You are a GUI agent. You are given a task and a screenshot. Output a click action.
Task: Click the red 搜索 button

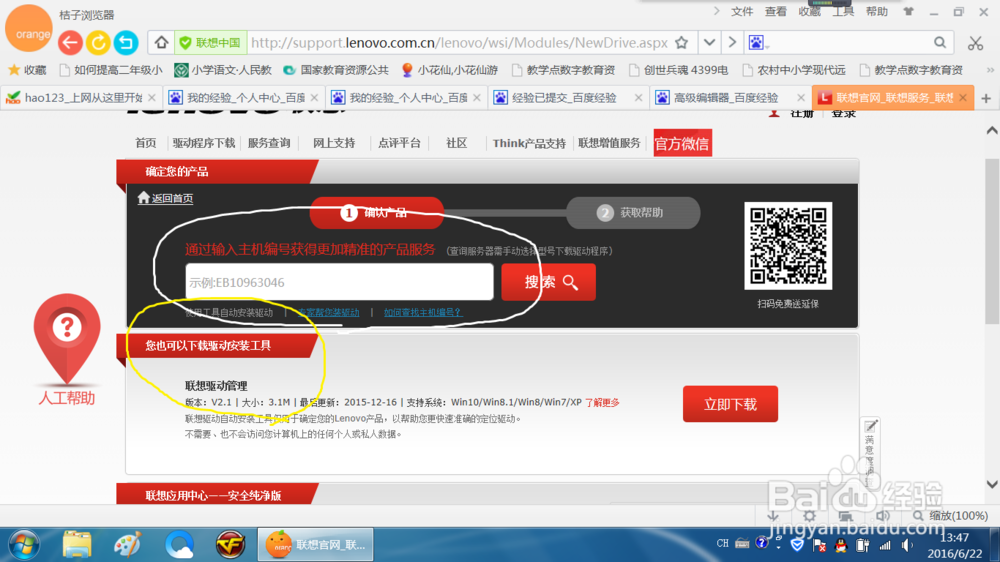548,282
